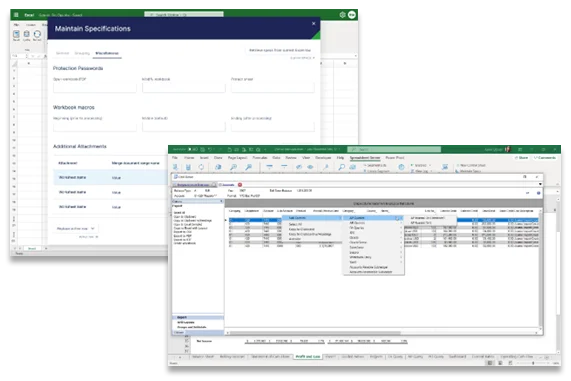571x381 pixels.
Task: Open the Spreadsheet Server ribbon tab
Action: pos(365,158)
